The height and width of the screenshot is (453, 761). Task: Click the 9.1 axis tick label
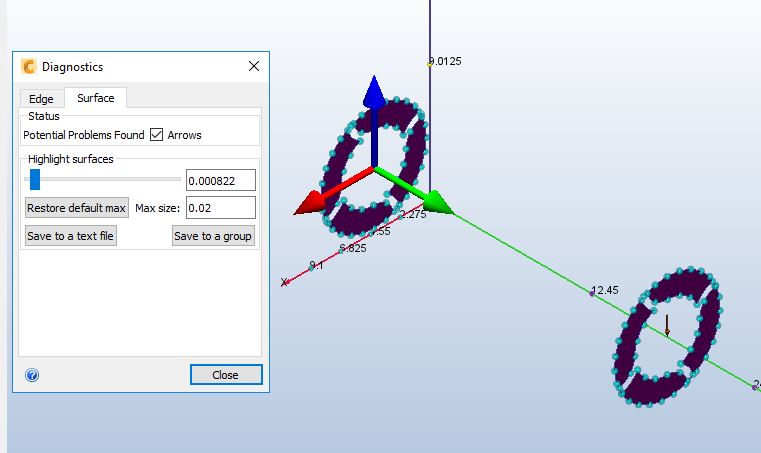(316, 265)
